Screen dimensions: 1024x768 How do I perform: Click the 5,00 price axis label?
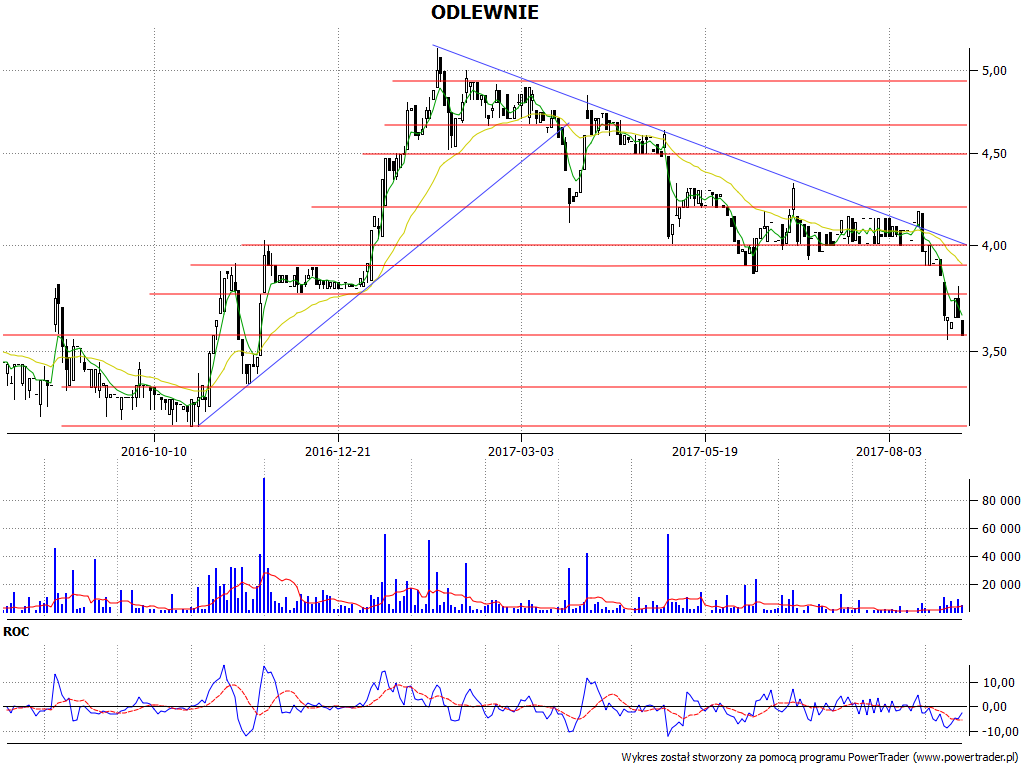993,71
